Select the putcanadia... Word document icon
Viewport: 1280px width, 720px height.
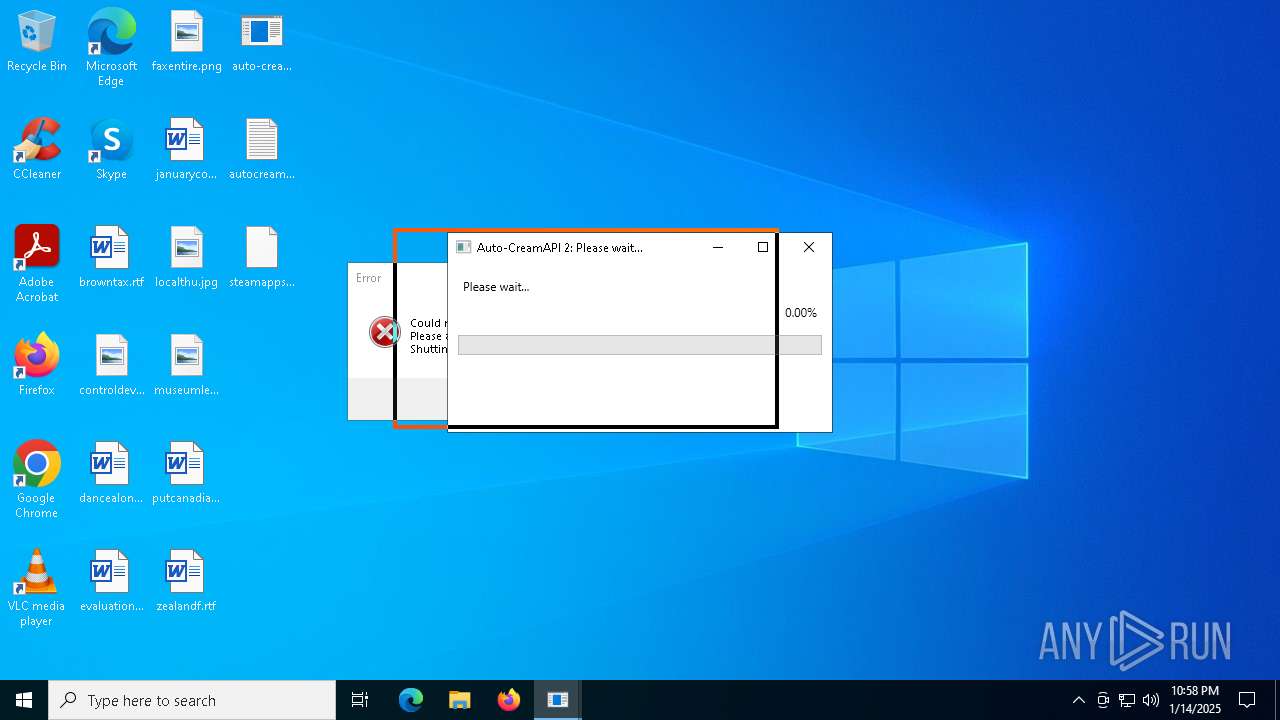click(x=187, y=474)
